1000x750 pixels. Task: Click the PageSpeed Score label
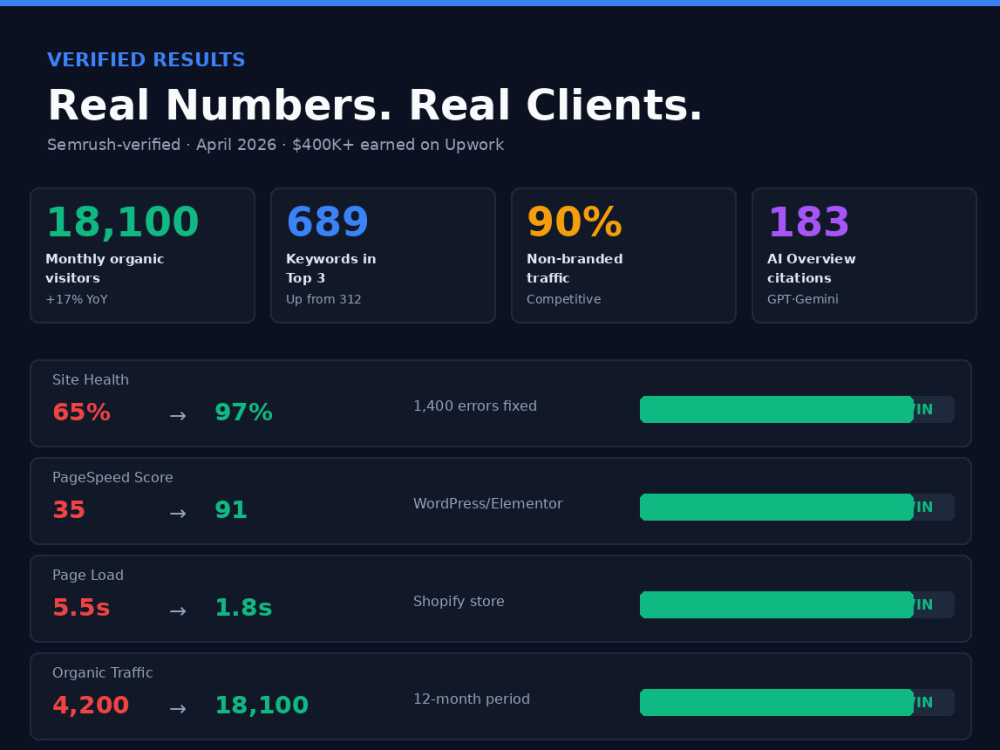pos(113,477)
